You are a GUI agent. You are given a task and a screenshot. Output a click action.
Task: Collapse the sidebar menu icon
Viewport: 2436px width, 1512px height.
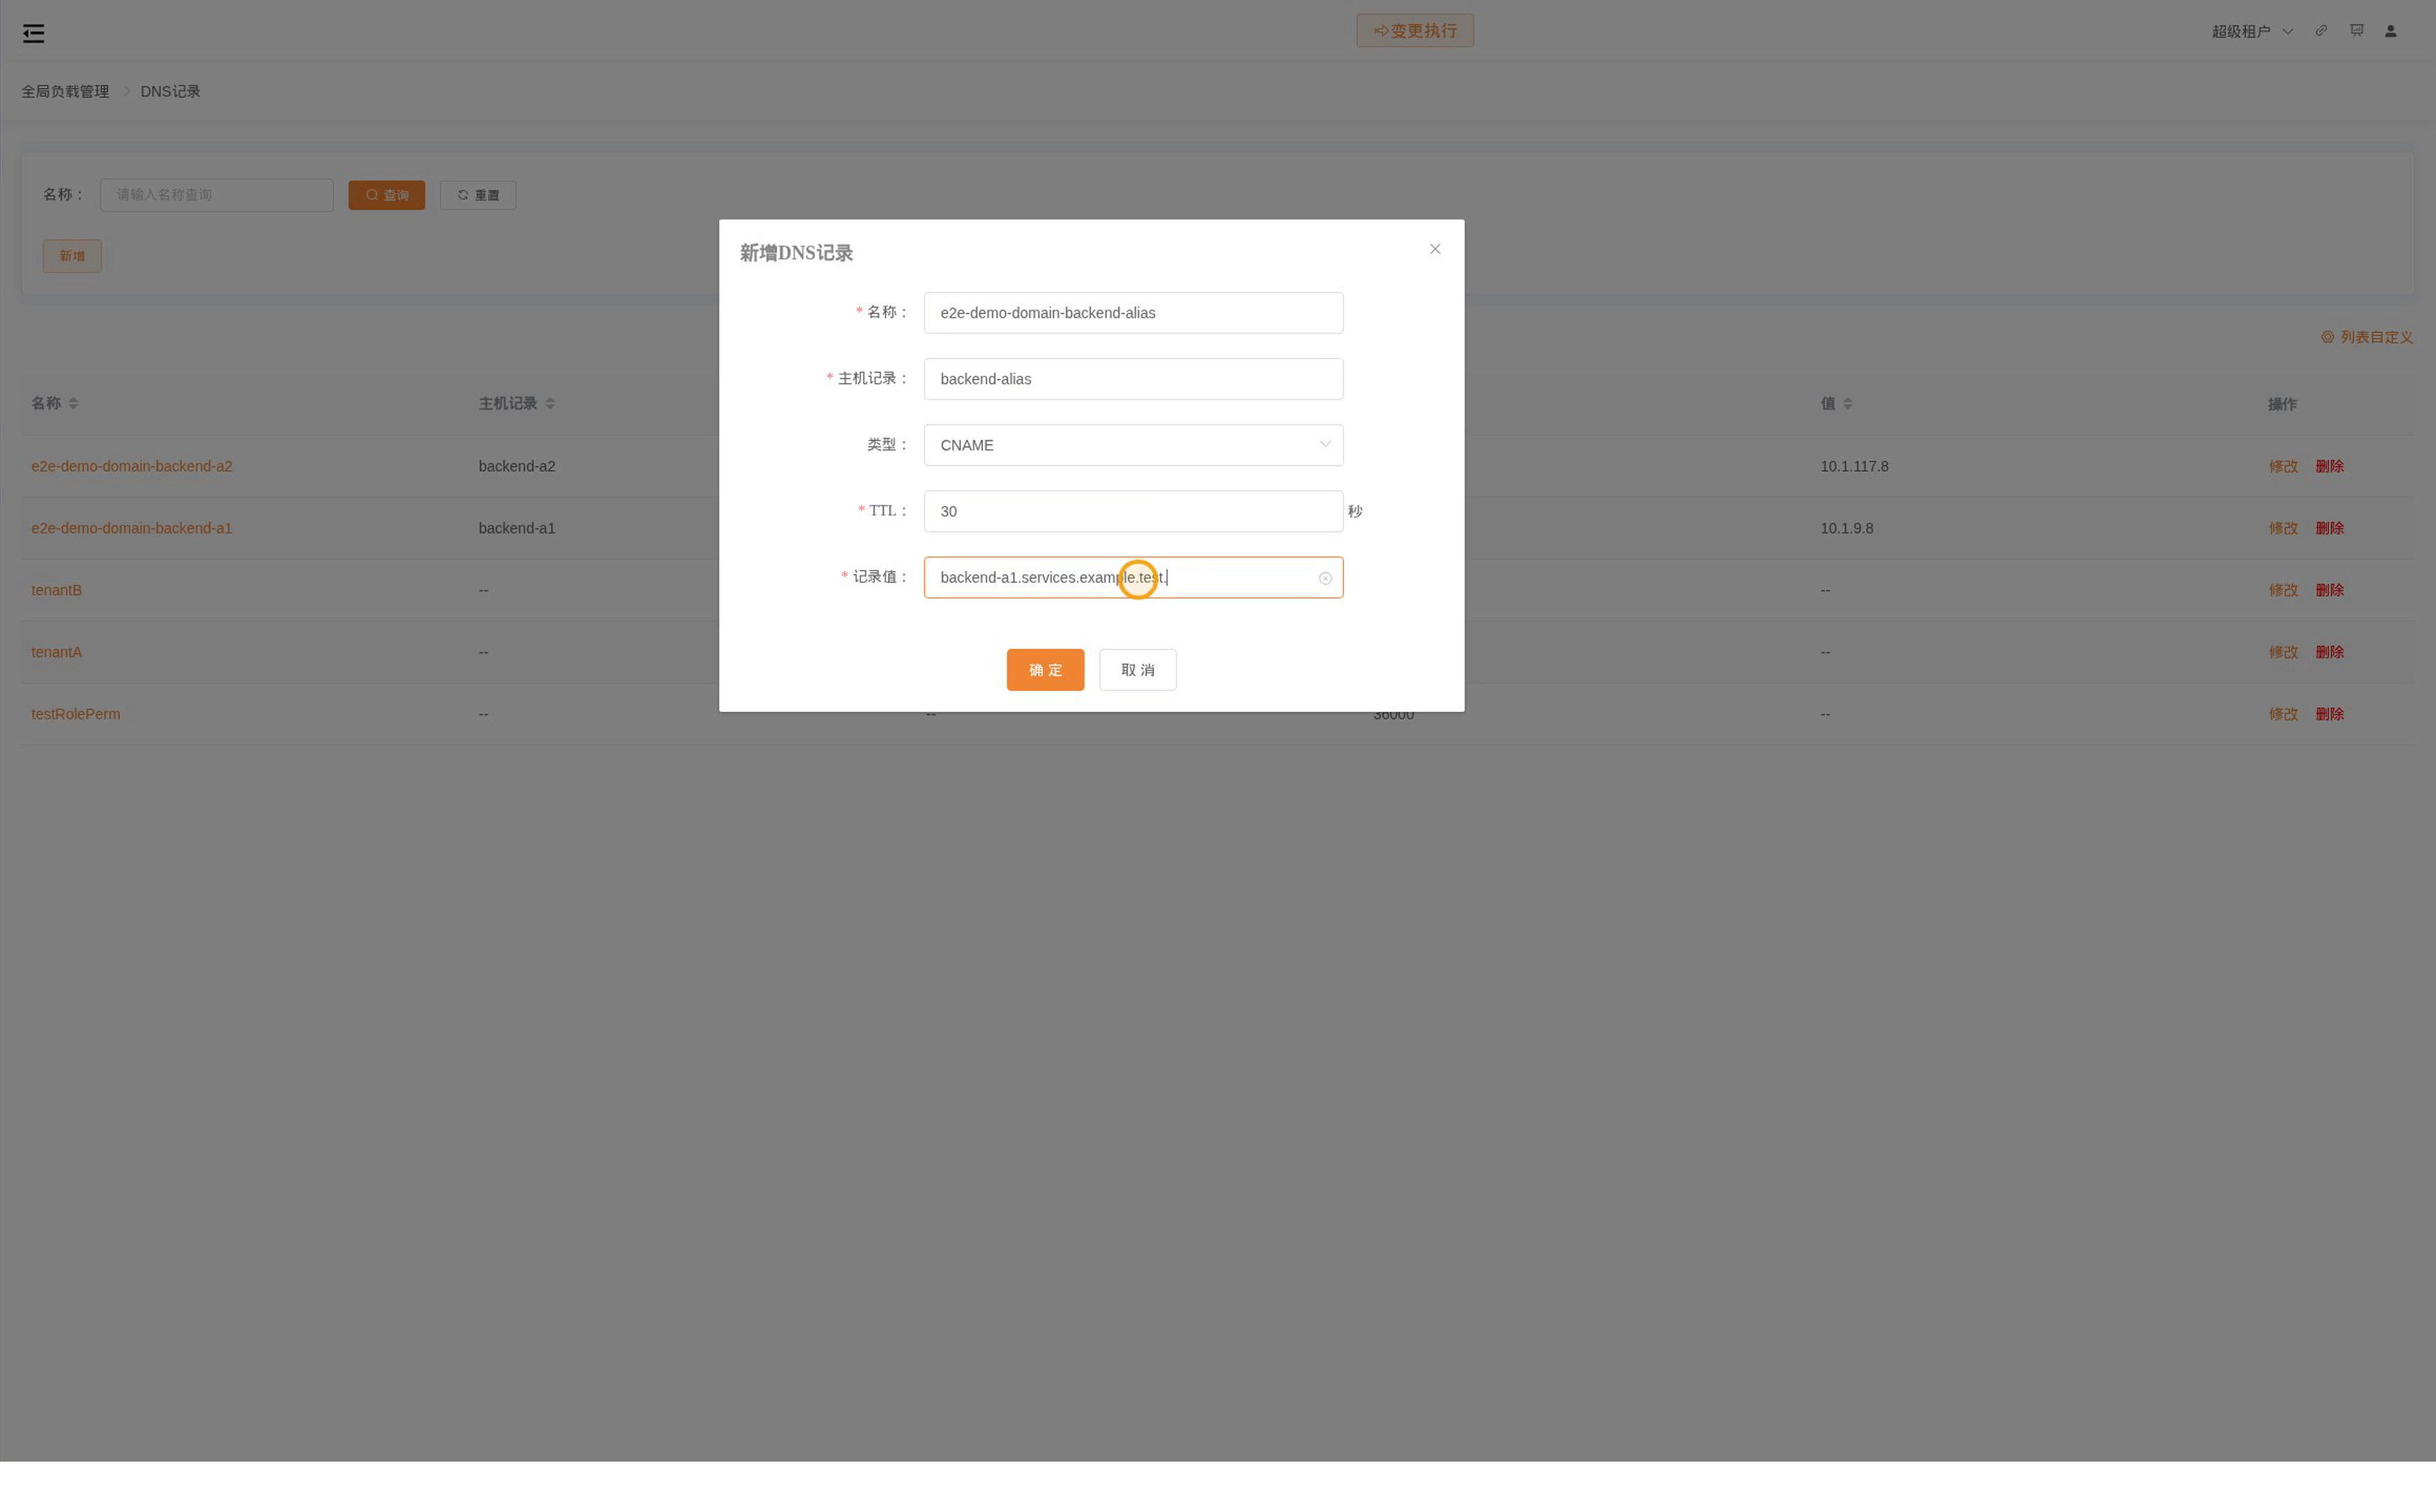pos(34,34)
